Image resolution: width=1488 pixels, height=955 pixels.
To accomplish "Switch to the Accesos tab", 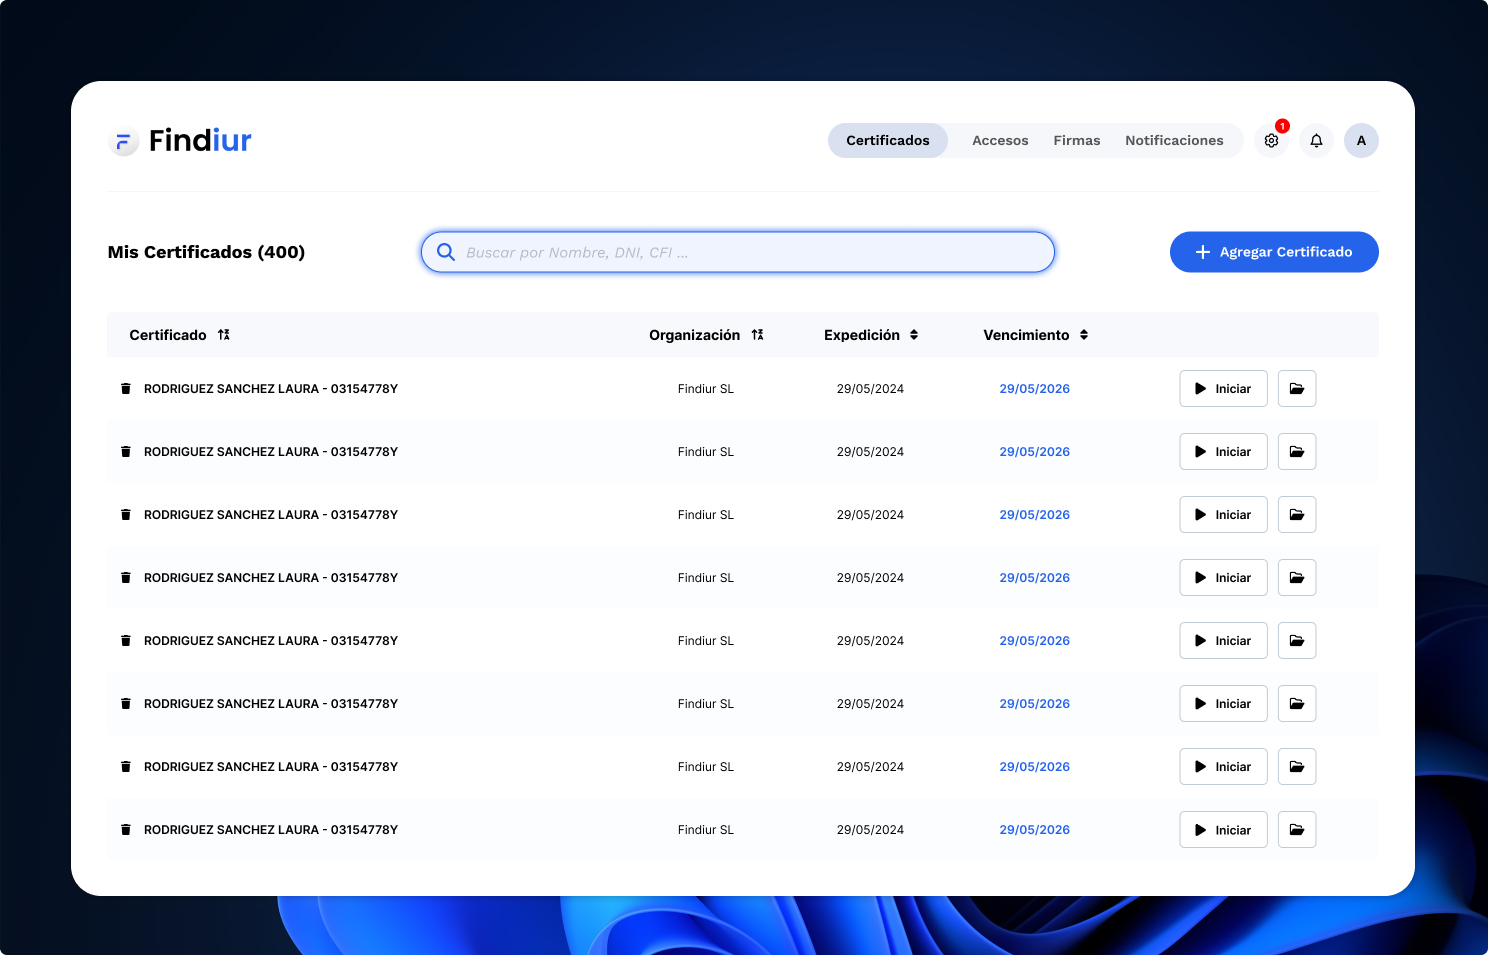I will (x=1000, y=141).
